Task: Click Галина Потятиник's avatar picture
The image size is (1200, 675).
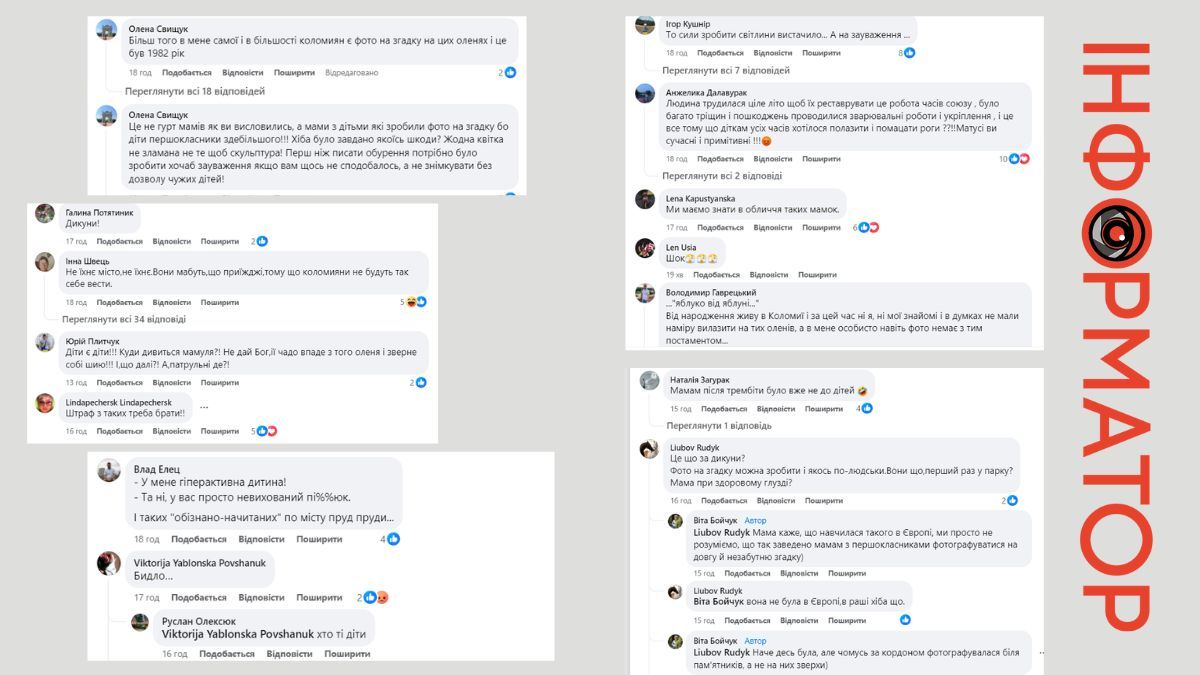Action: point(45,213)
